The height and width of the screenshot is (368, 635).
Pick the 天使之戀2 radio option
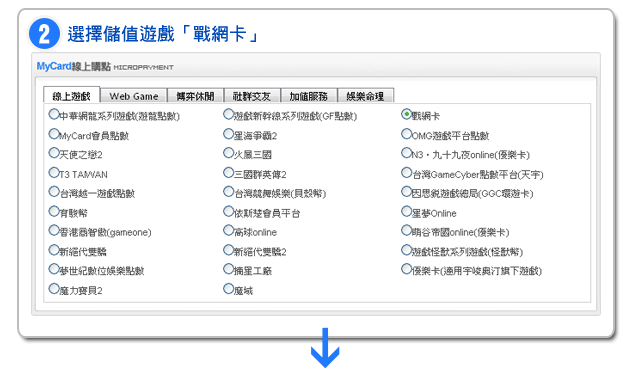(54, 153)
